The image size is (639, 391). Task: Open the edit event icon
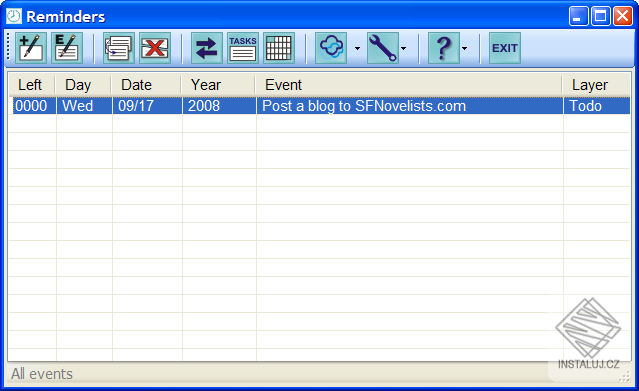(67, 48)
